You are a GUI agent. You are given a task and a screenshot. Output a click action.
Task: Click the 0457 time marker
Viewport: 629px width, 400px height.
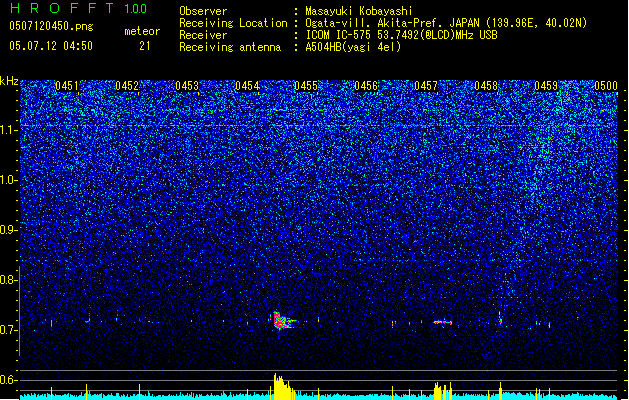tap(426, 86)
